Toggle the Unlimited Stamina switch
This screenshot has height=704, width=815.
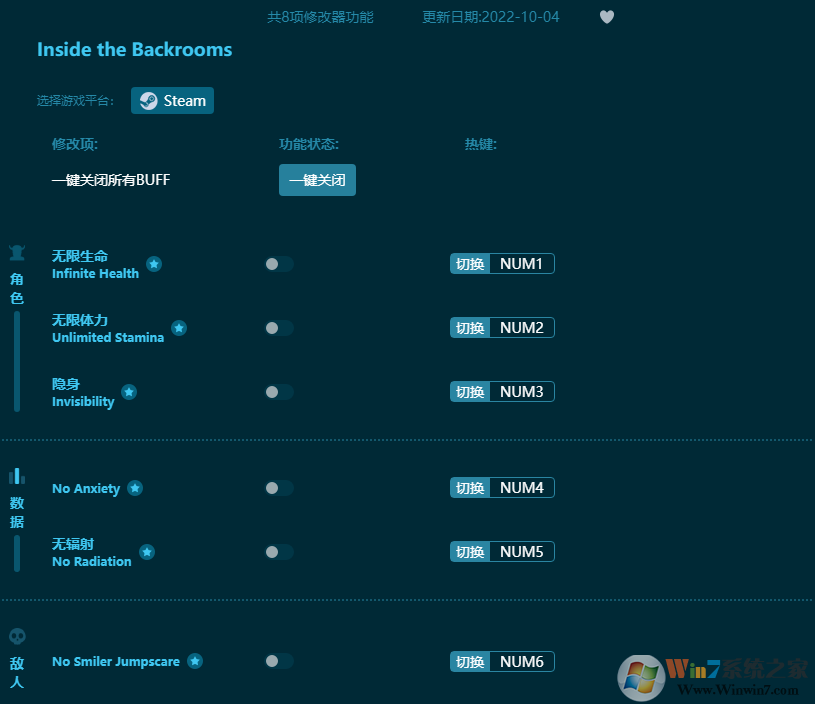click(x=278, y=327)
